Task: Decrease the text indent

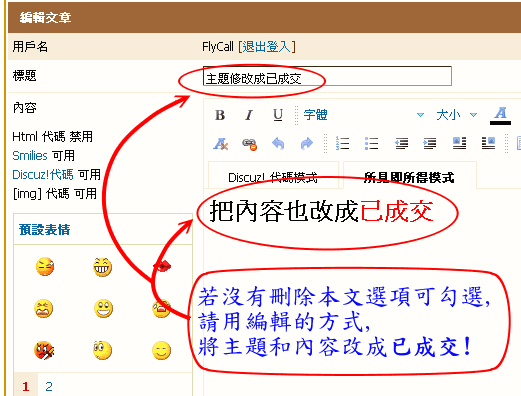Action: point(401,143)
